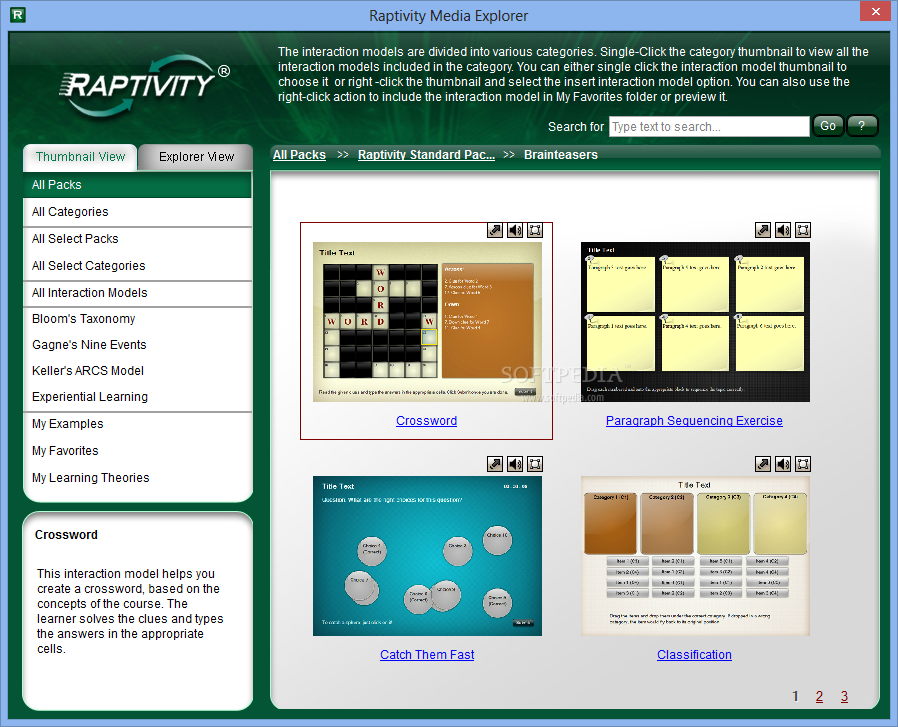The image size is (898, 727).
Task: Open the Paragraph Sequencing Exercise link
Action: [694, 421]
